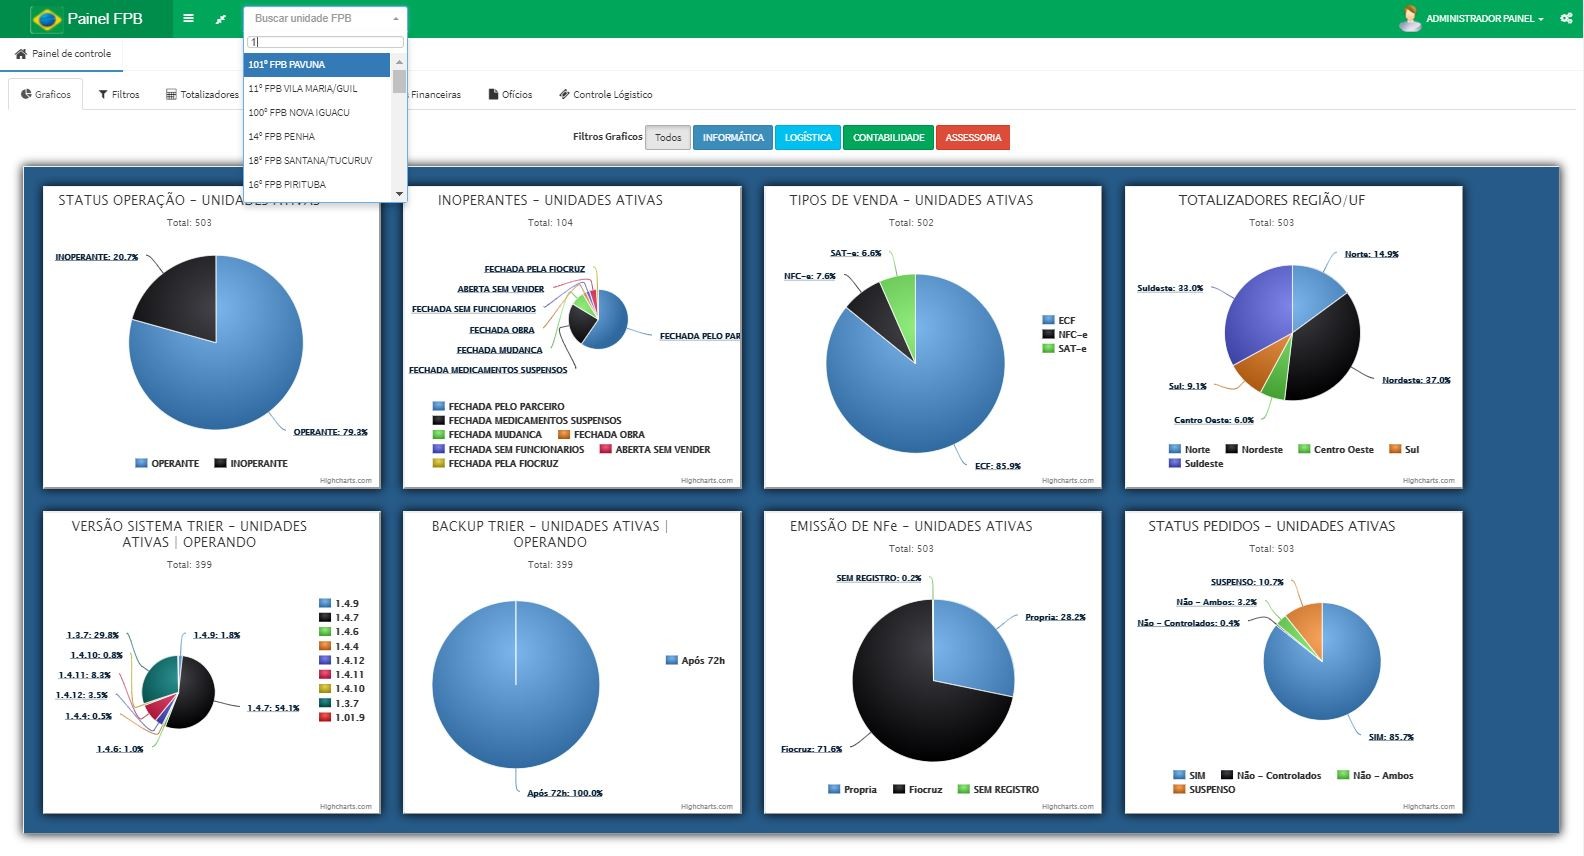Image resolution: width=1584 pixels, height=856 pixels.
Task: Click the Brazil flag logo
Action: coord(46,19)
